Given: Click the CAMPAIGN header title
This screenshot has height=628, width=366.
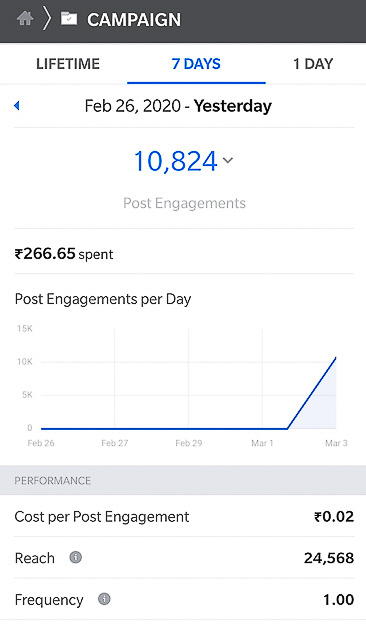Looking at the screenshot, I should [134, 20].
